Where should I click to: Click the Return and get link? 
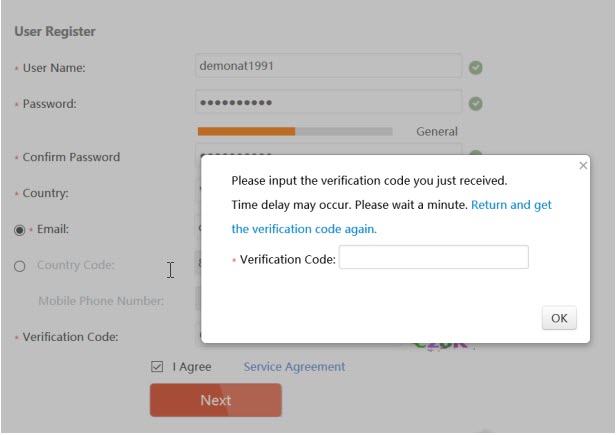tap(511, 204)
